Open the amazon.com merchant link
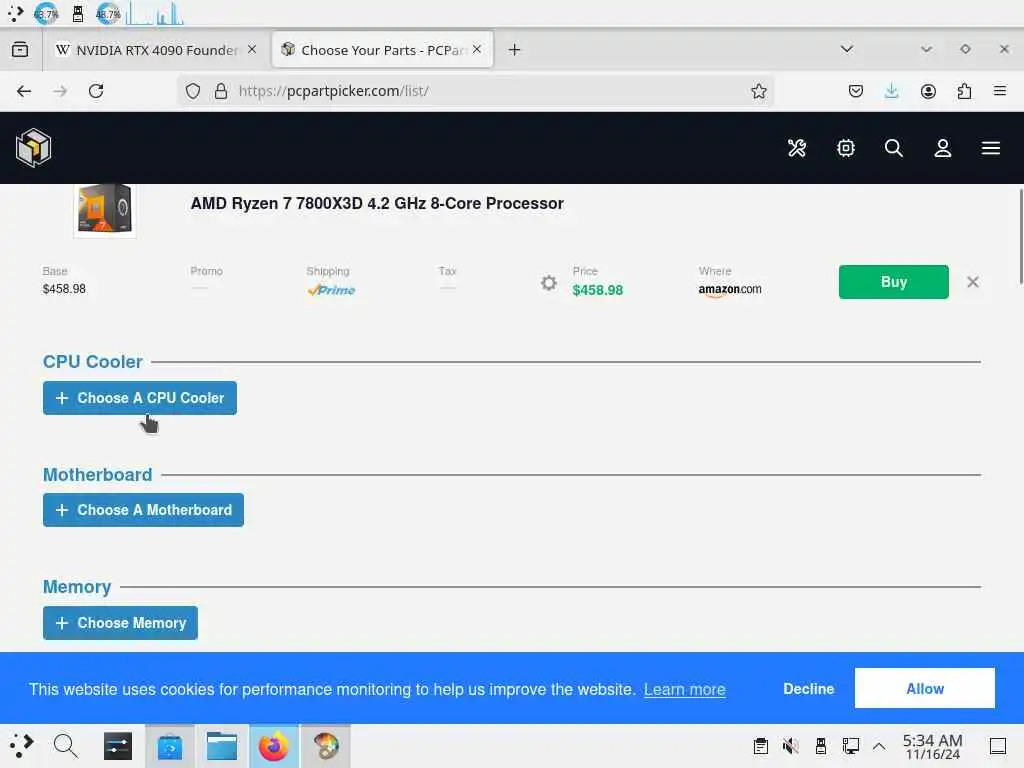The height and width of the screenshot is (768, 1024). click(729, 289)
